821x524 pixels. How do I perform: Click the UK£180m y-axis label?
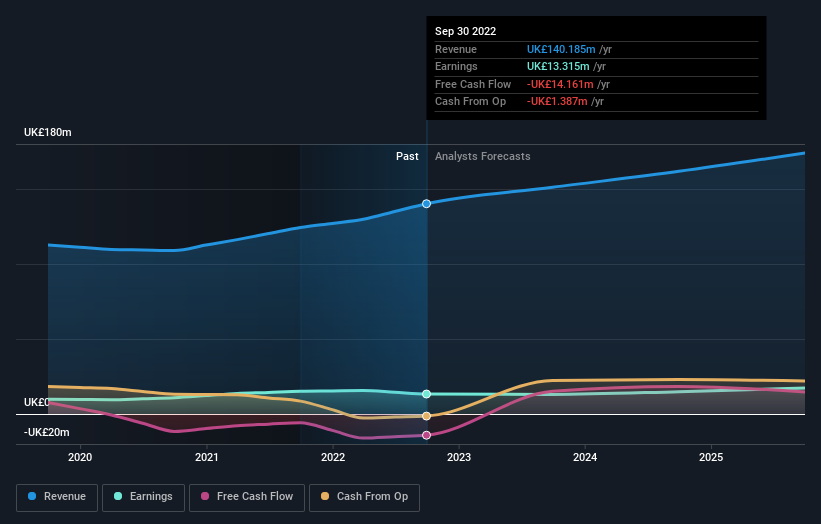[48, 132]
